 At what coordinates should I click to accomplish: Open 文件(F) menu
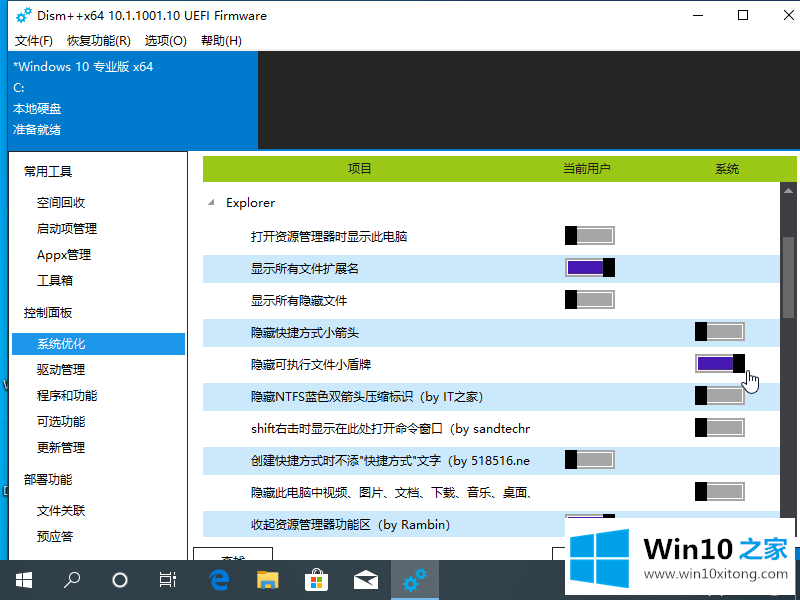[x=33, y=41]
